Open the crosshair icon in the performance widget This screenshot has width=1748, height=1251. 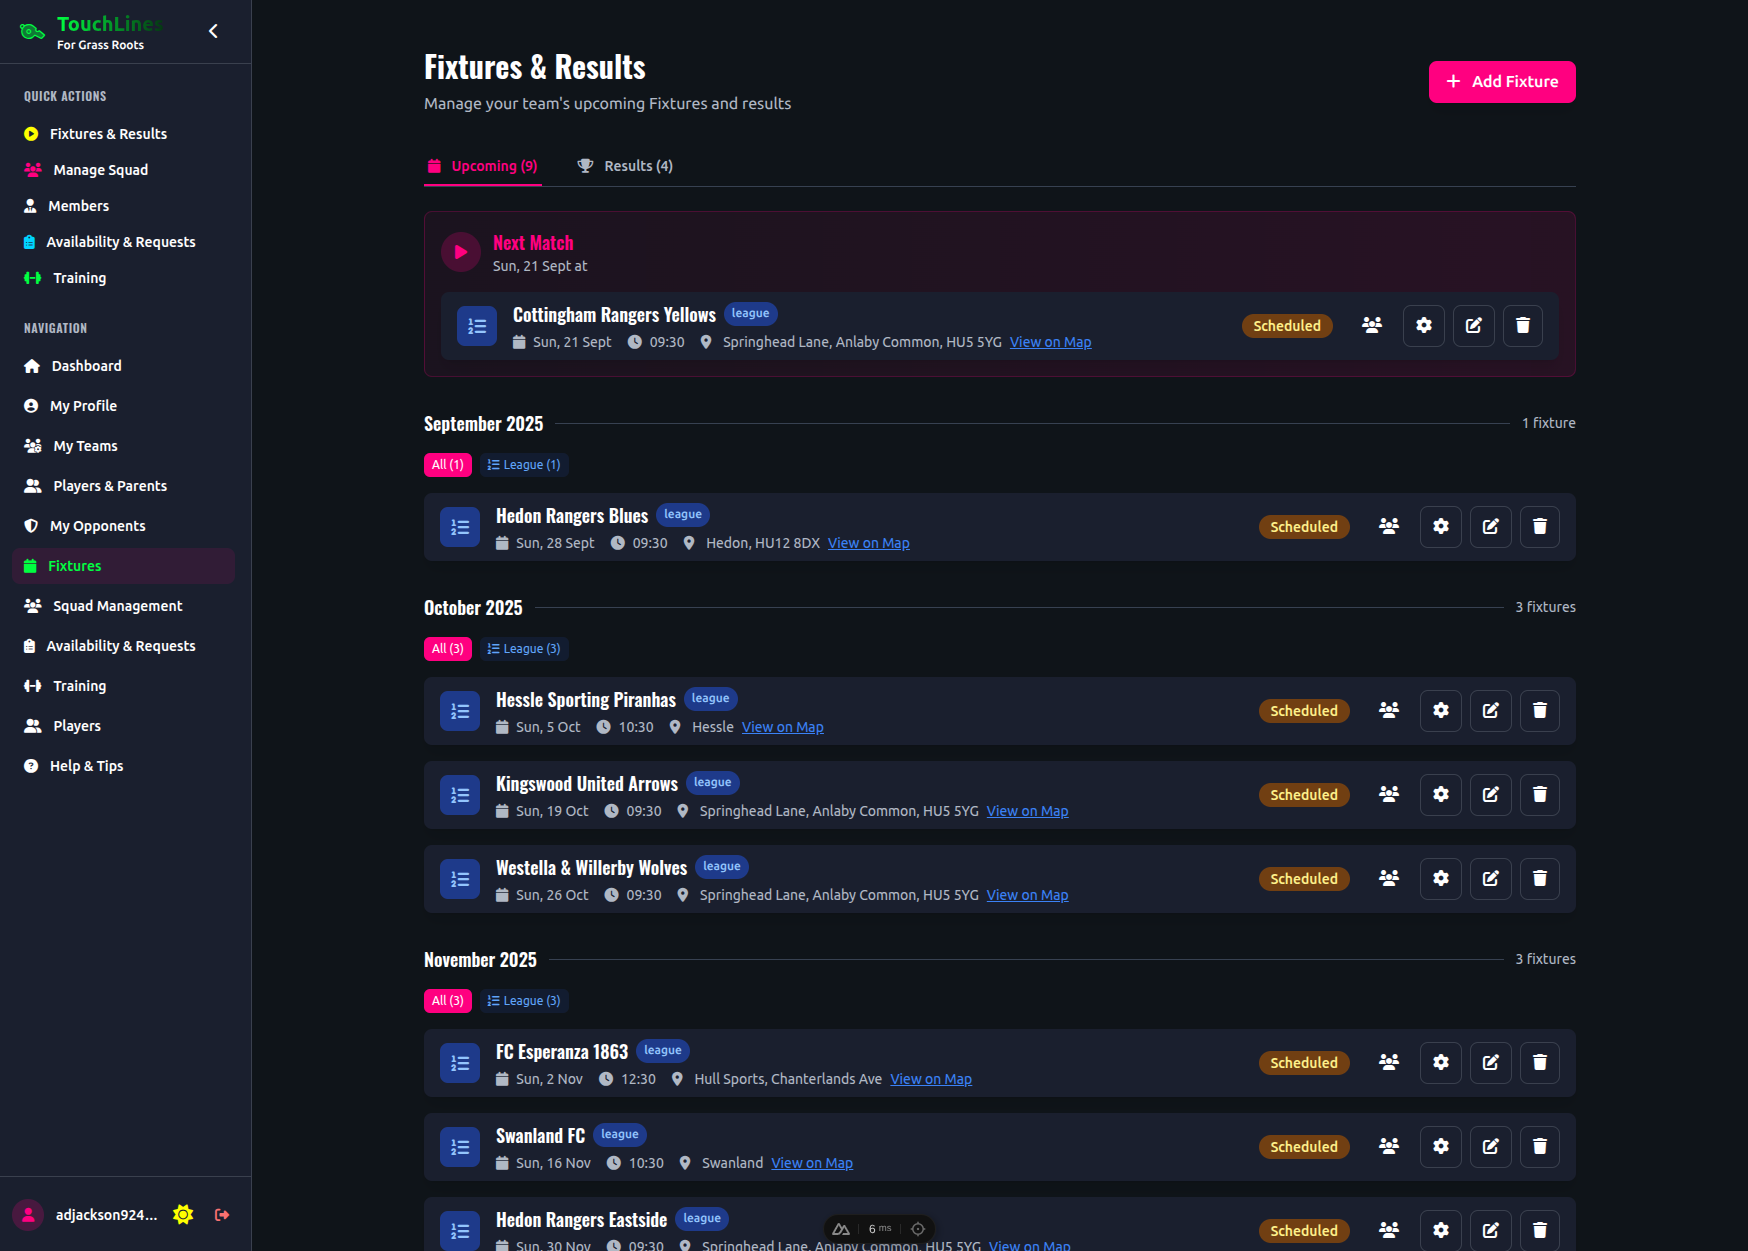pyautogui.click(x=917, y=1228)
